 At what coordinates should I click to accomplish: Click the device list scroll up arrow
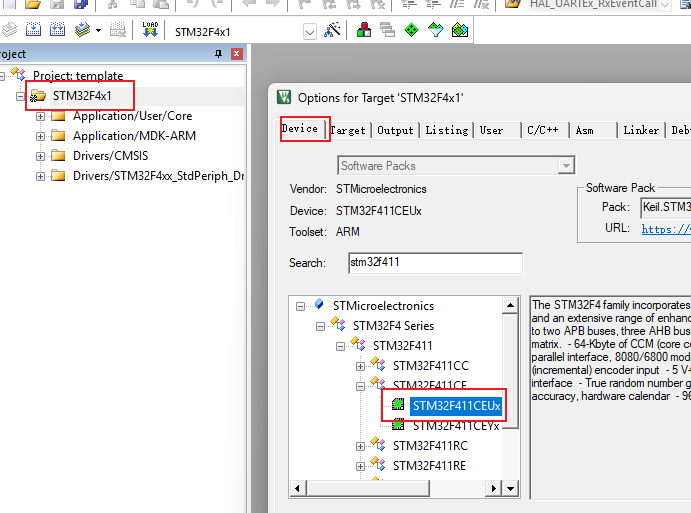510,305
